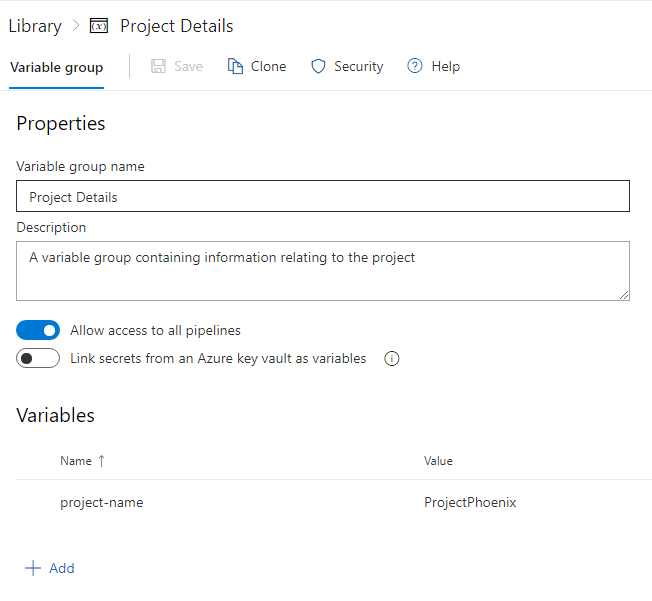
Task: Enable Link secrets from Azure key vault
Action: coord(38,359)
